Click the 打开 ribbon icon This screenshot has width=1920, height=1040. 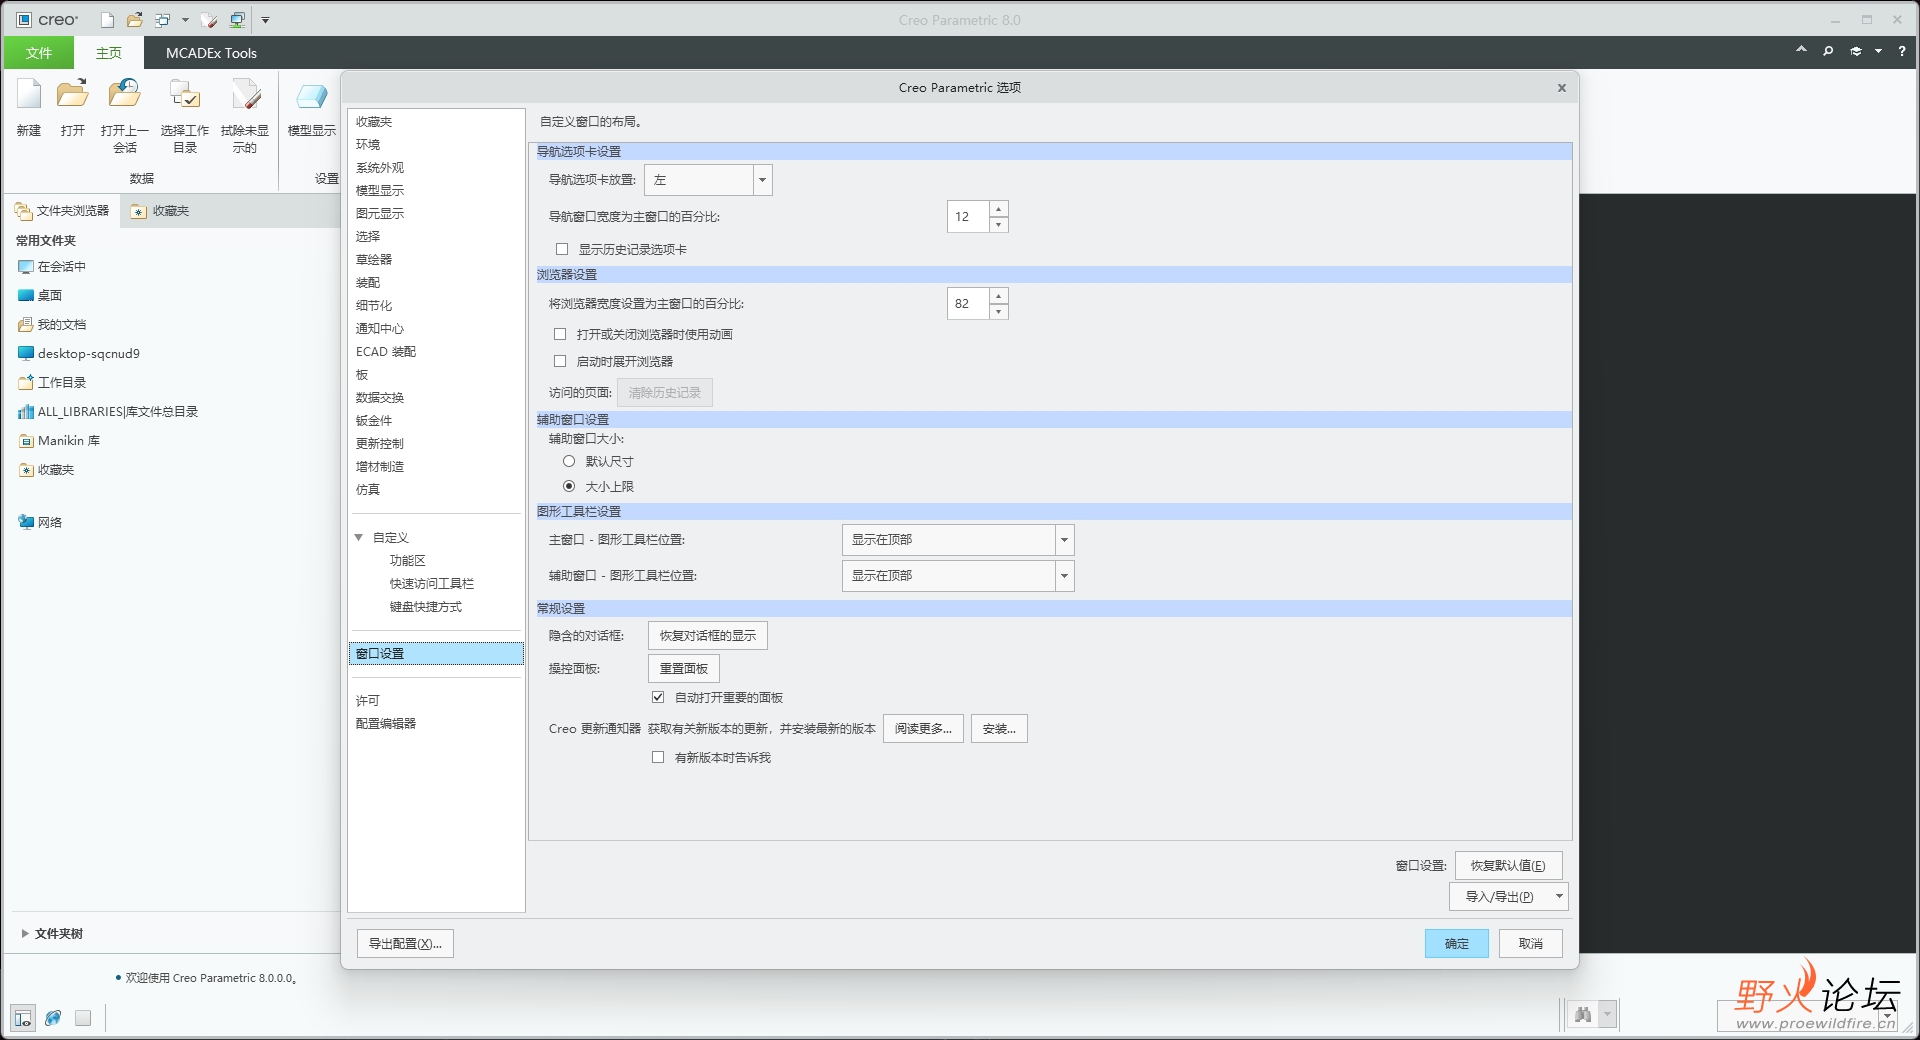72,95
